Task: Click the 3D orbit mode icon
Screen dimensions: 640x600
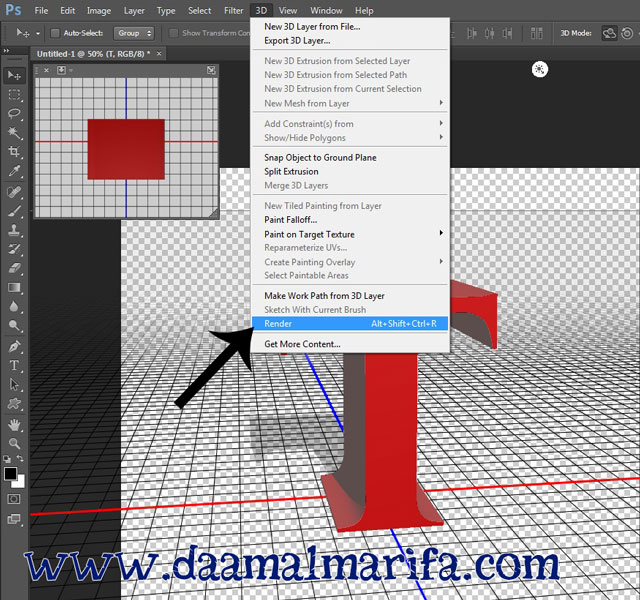Action: pyautogui.click(x=609, y=33)
